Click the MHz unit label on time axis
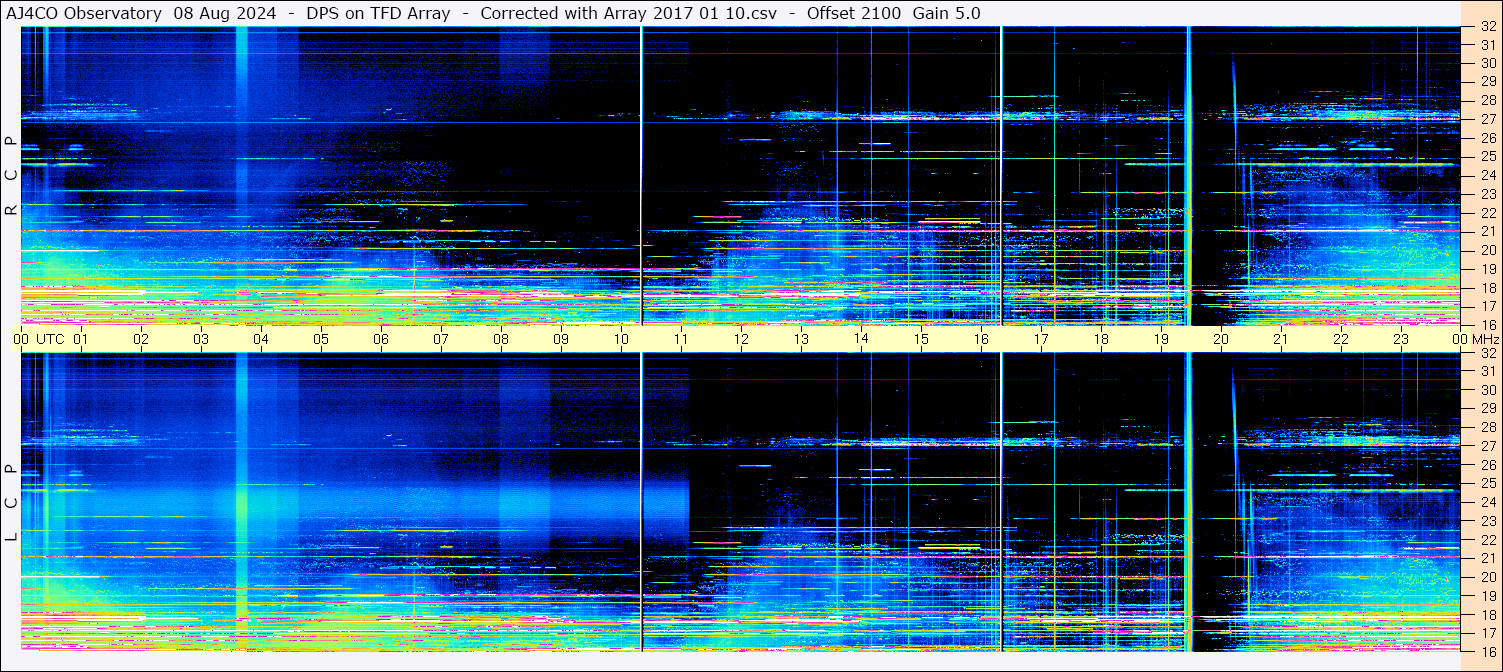Image resolution: width=1503 pixels, height=672 pixels. pyautogui.click(x=1484, y=339)
